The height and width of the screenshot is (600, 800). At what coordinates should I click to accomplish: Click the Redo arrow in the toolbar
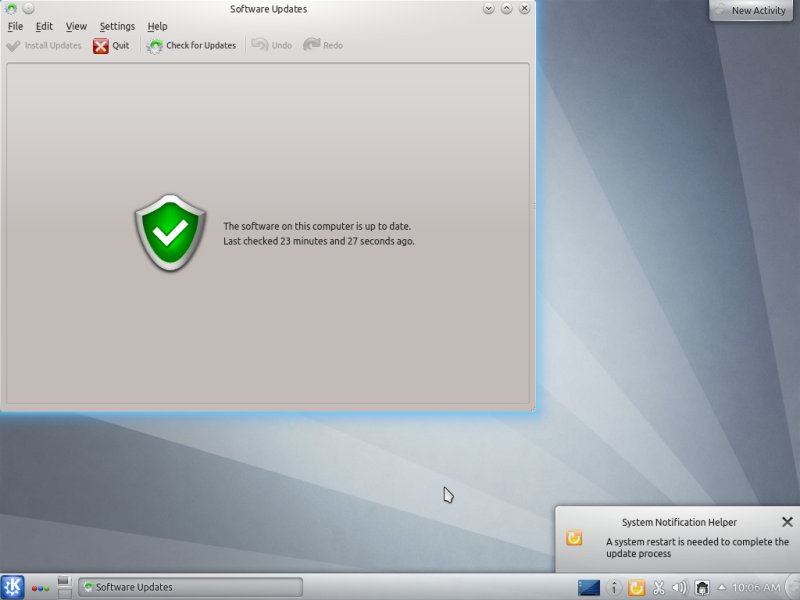coord(312,45)
